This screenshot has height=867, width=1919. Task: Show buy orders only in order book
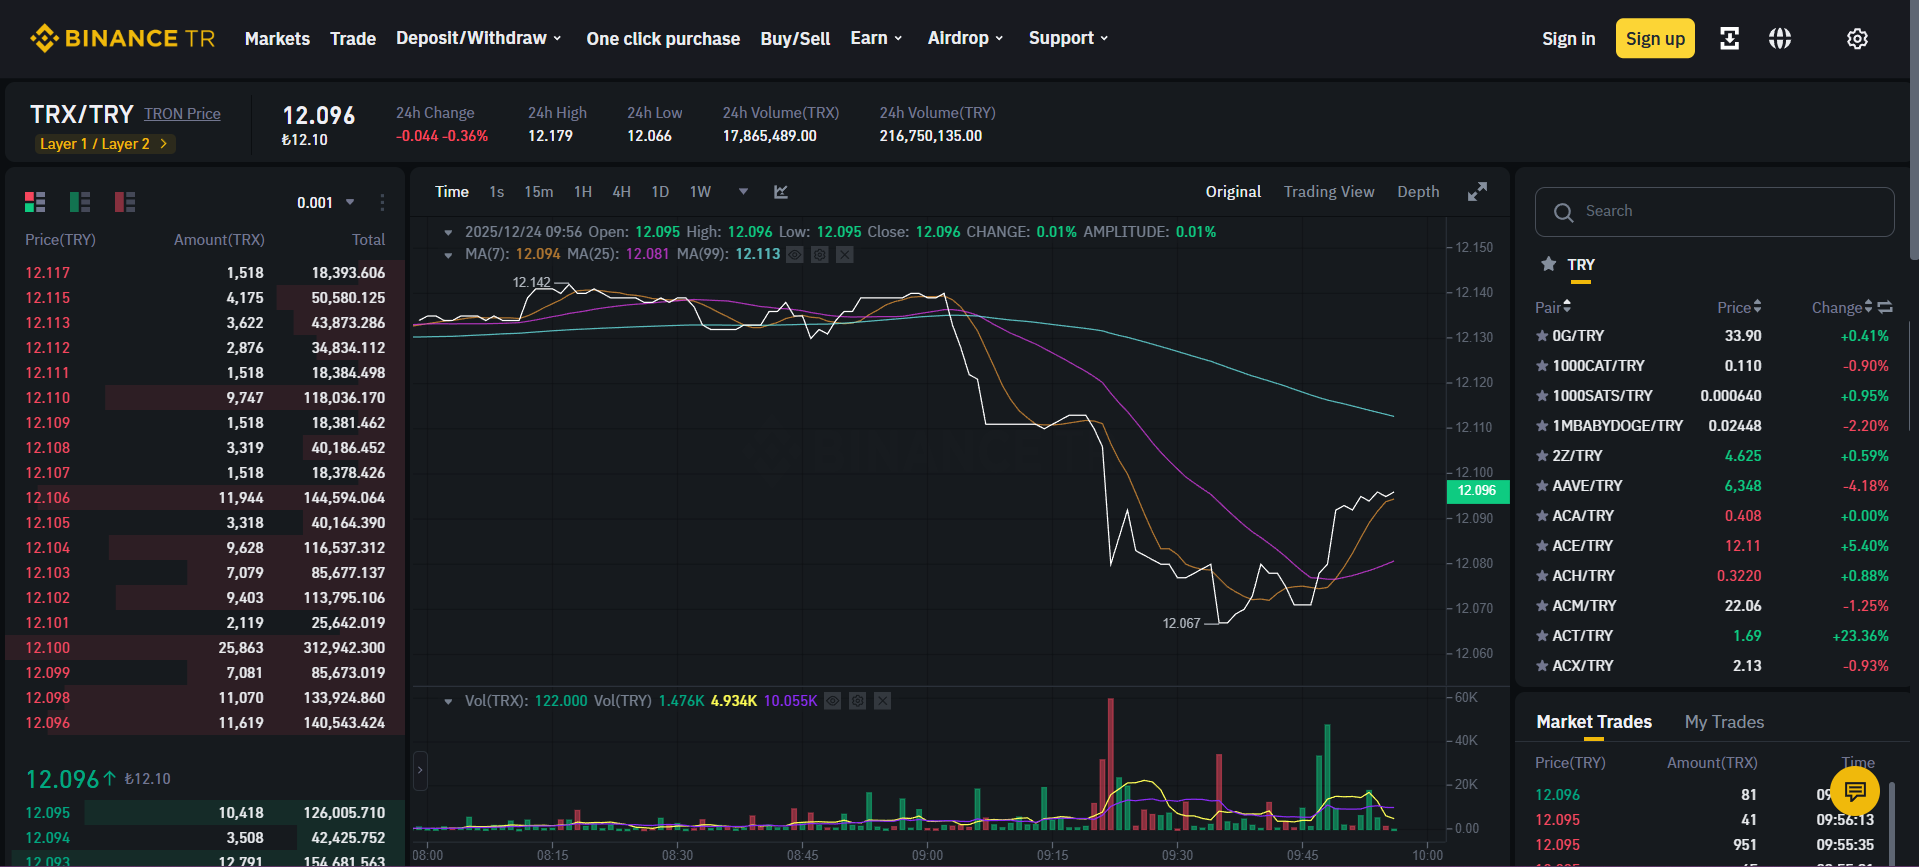point(80,202)
